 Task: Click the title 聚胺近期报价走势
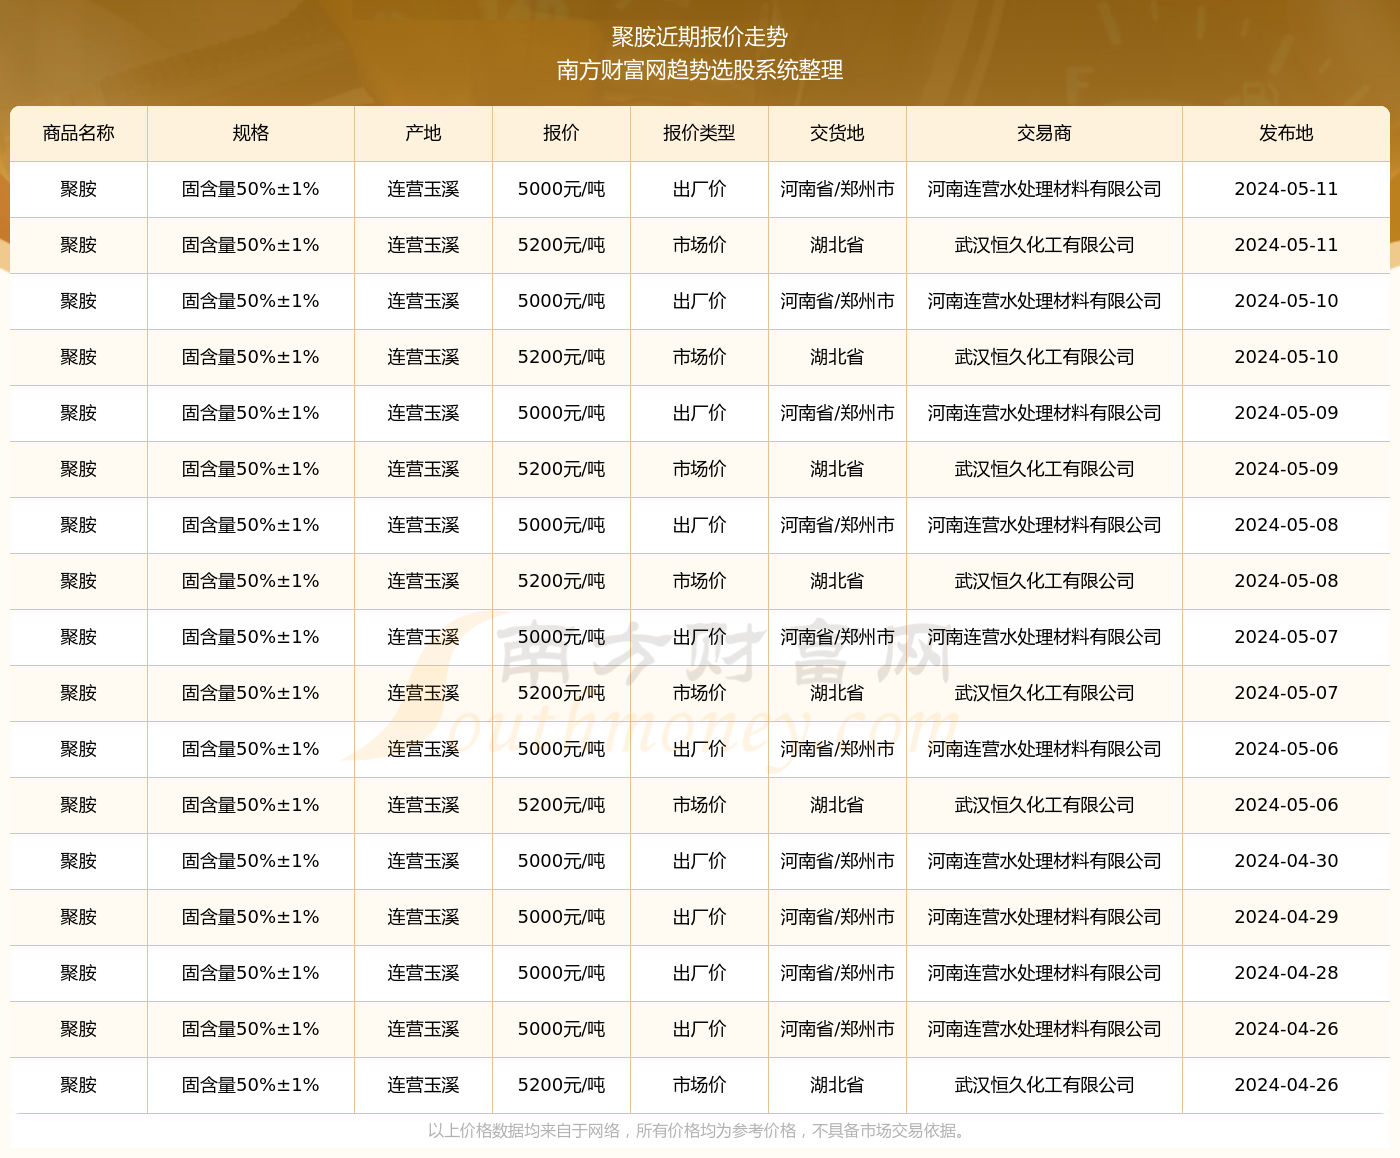(x=700, y=37)
